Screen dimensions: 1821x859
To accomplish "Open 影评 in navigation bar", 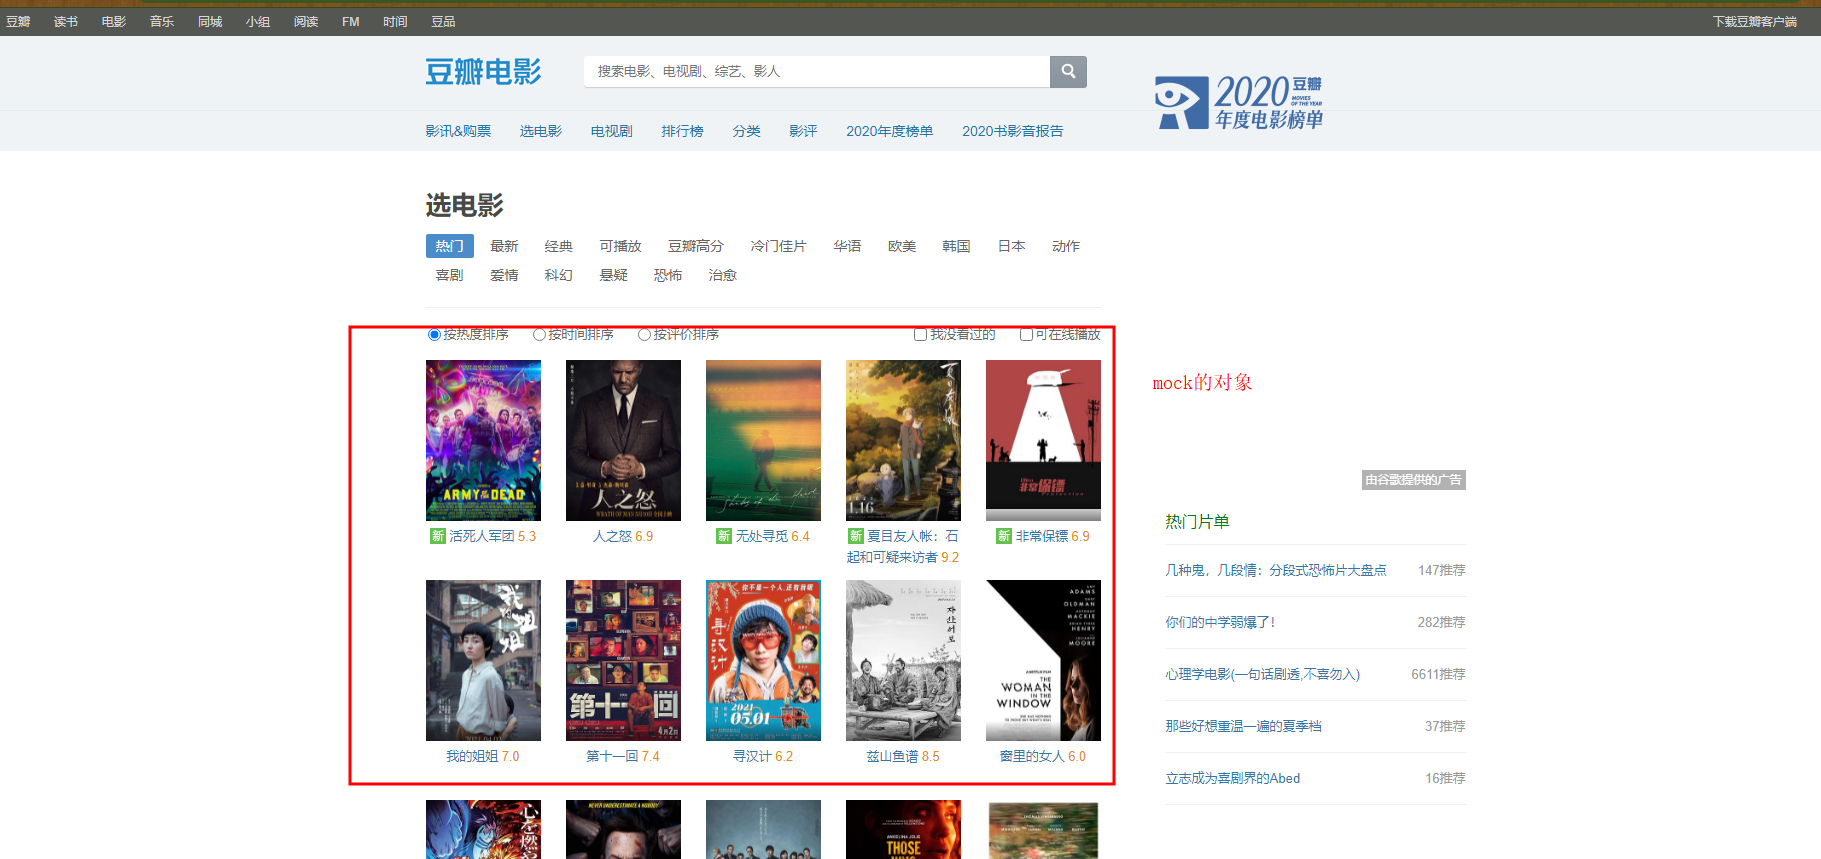I will pyautogui.click(x=803, y=131).
